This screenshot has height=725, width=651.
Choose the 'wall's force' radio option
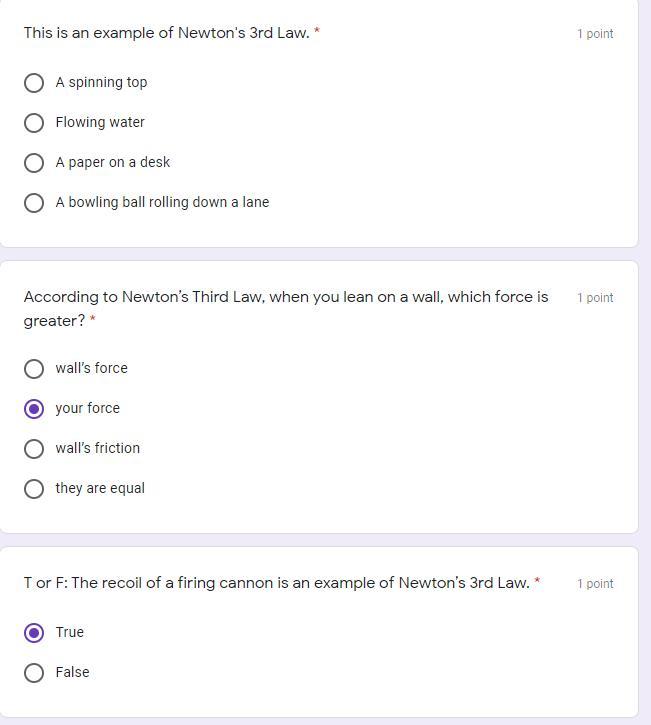[x=34, y=368]
